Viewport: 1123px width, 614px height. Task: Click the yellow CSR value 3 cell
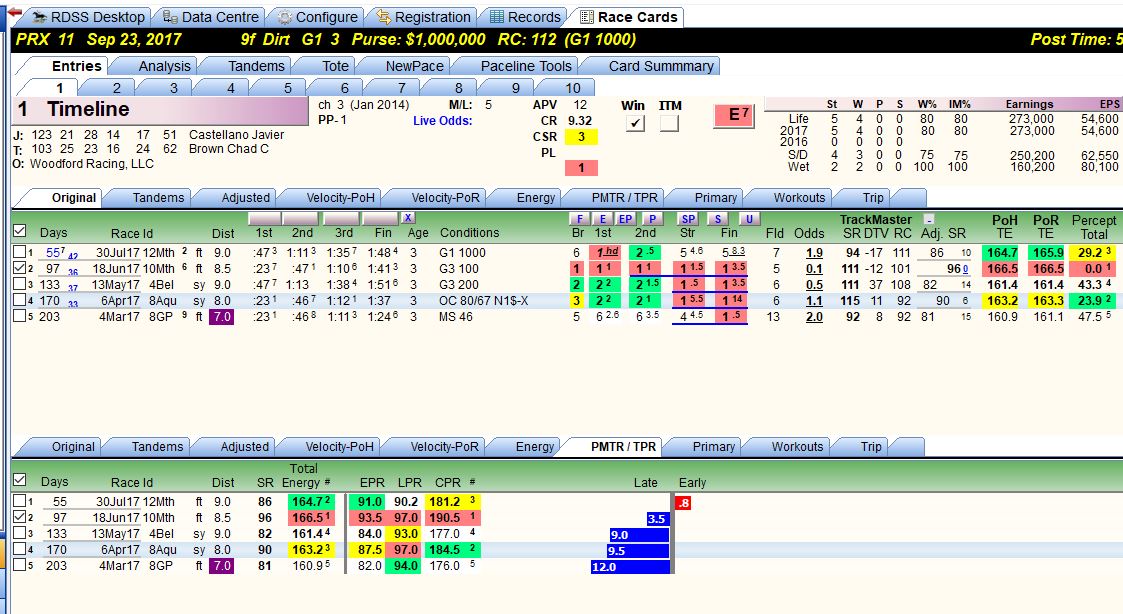581,137
